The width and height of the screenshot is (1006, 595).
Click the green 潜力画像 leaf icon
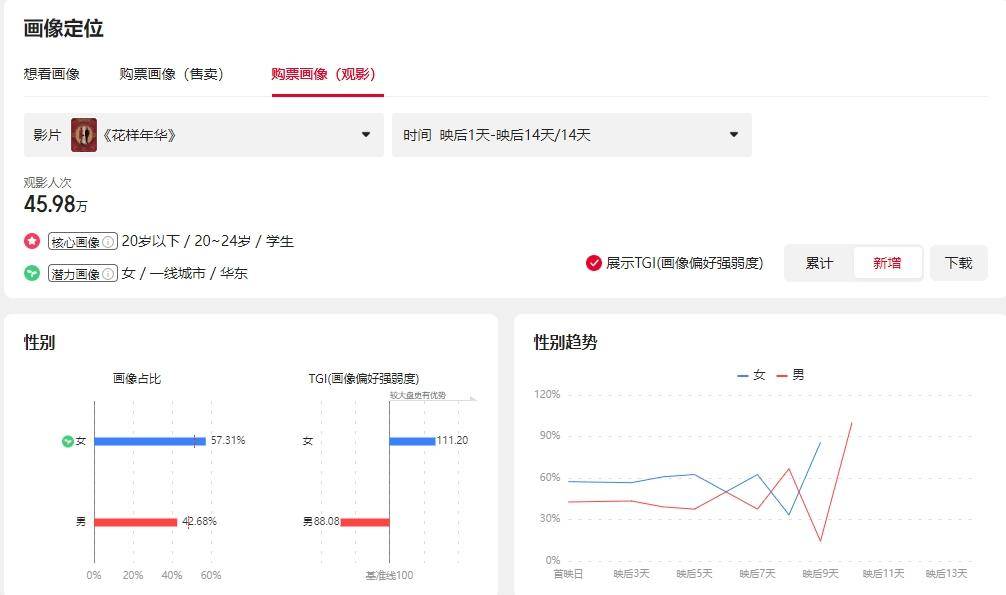tap(32, 273)
